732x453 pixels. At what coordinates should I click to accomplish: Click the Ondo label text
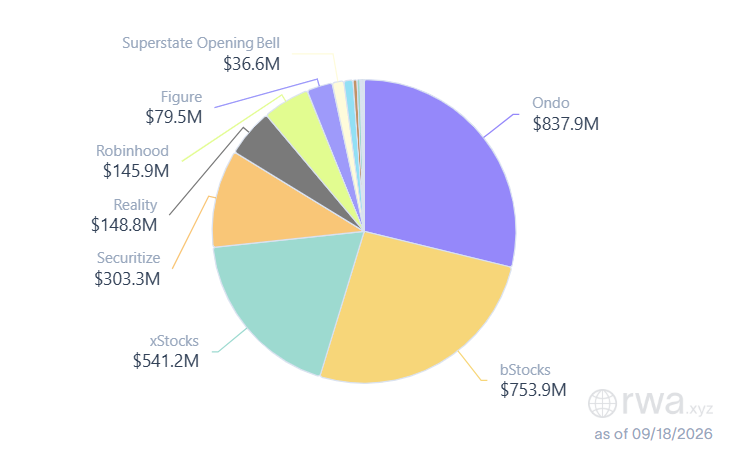(x=551, y=103)
